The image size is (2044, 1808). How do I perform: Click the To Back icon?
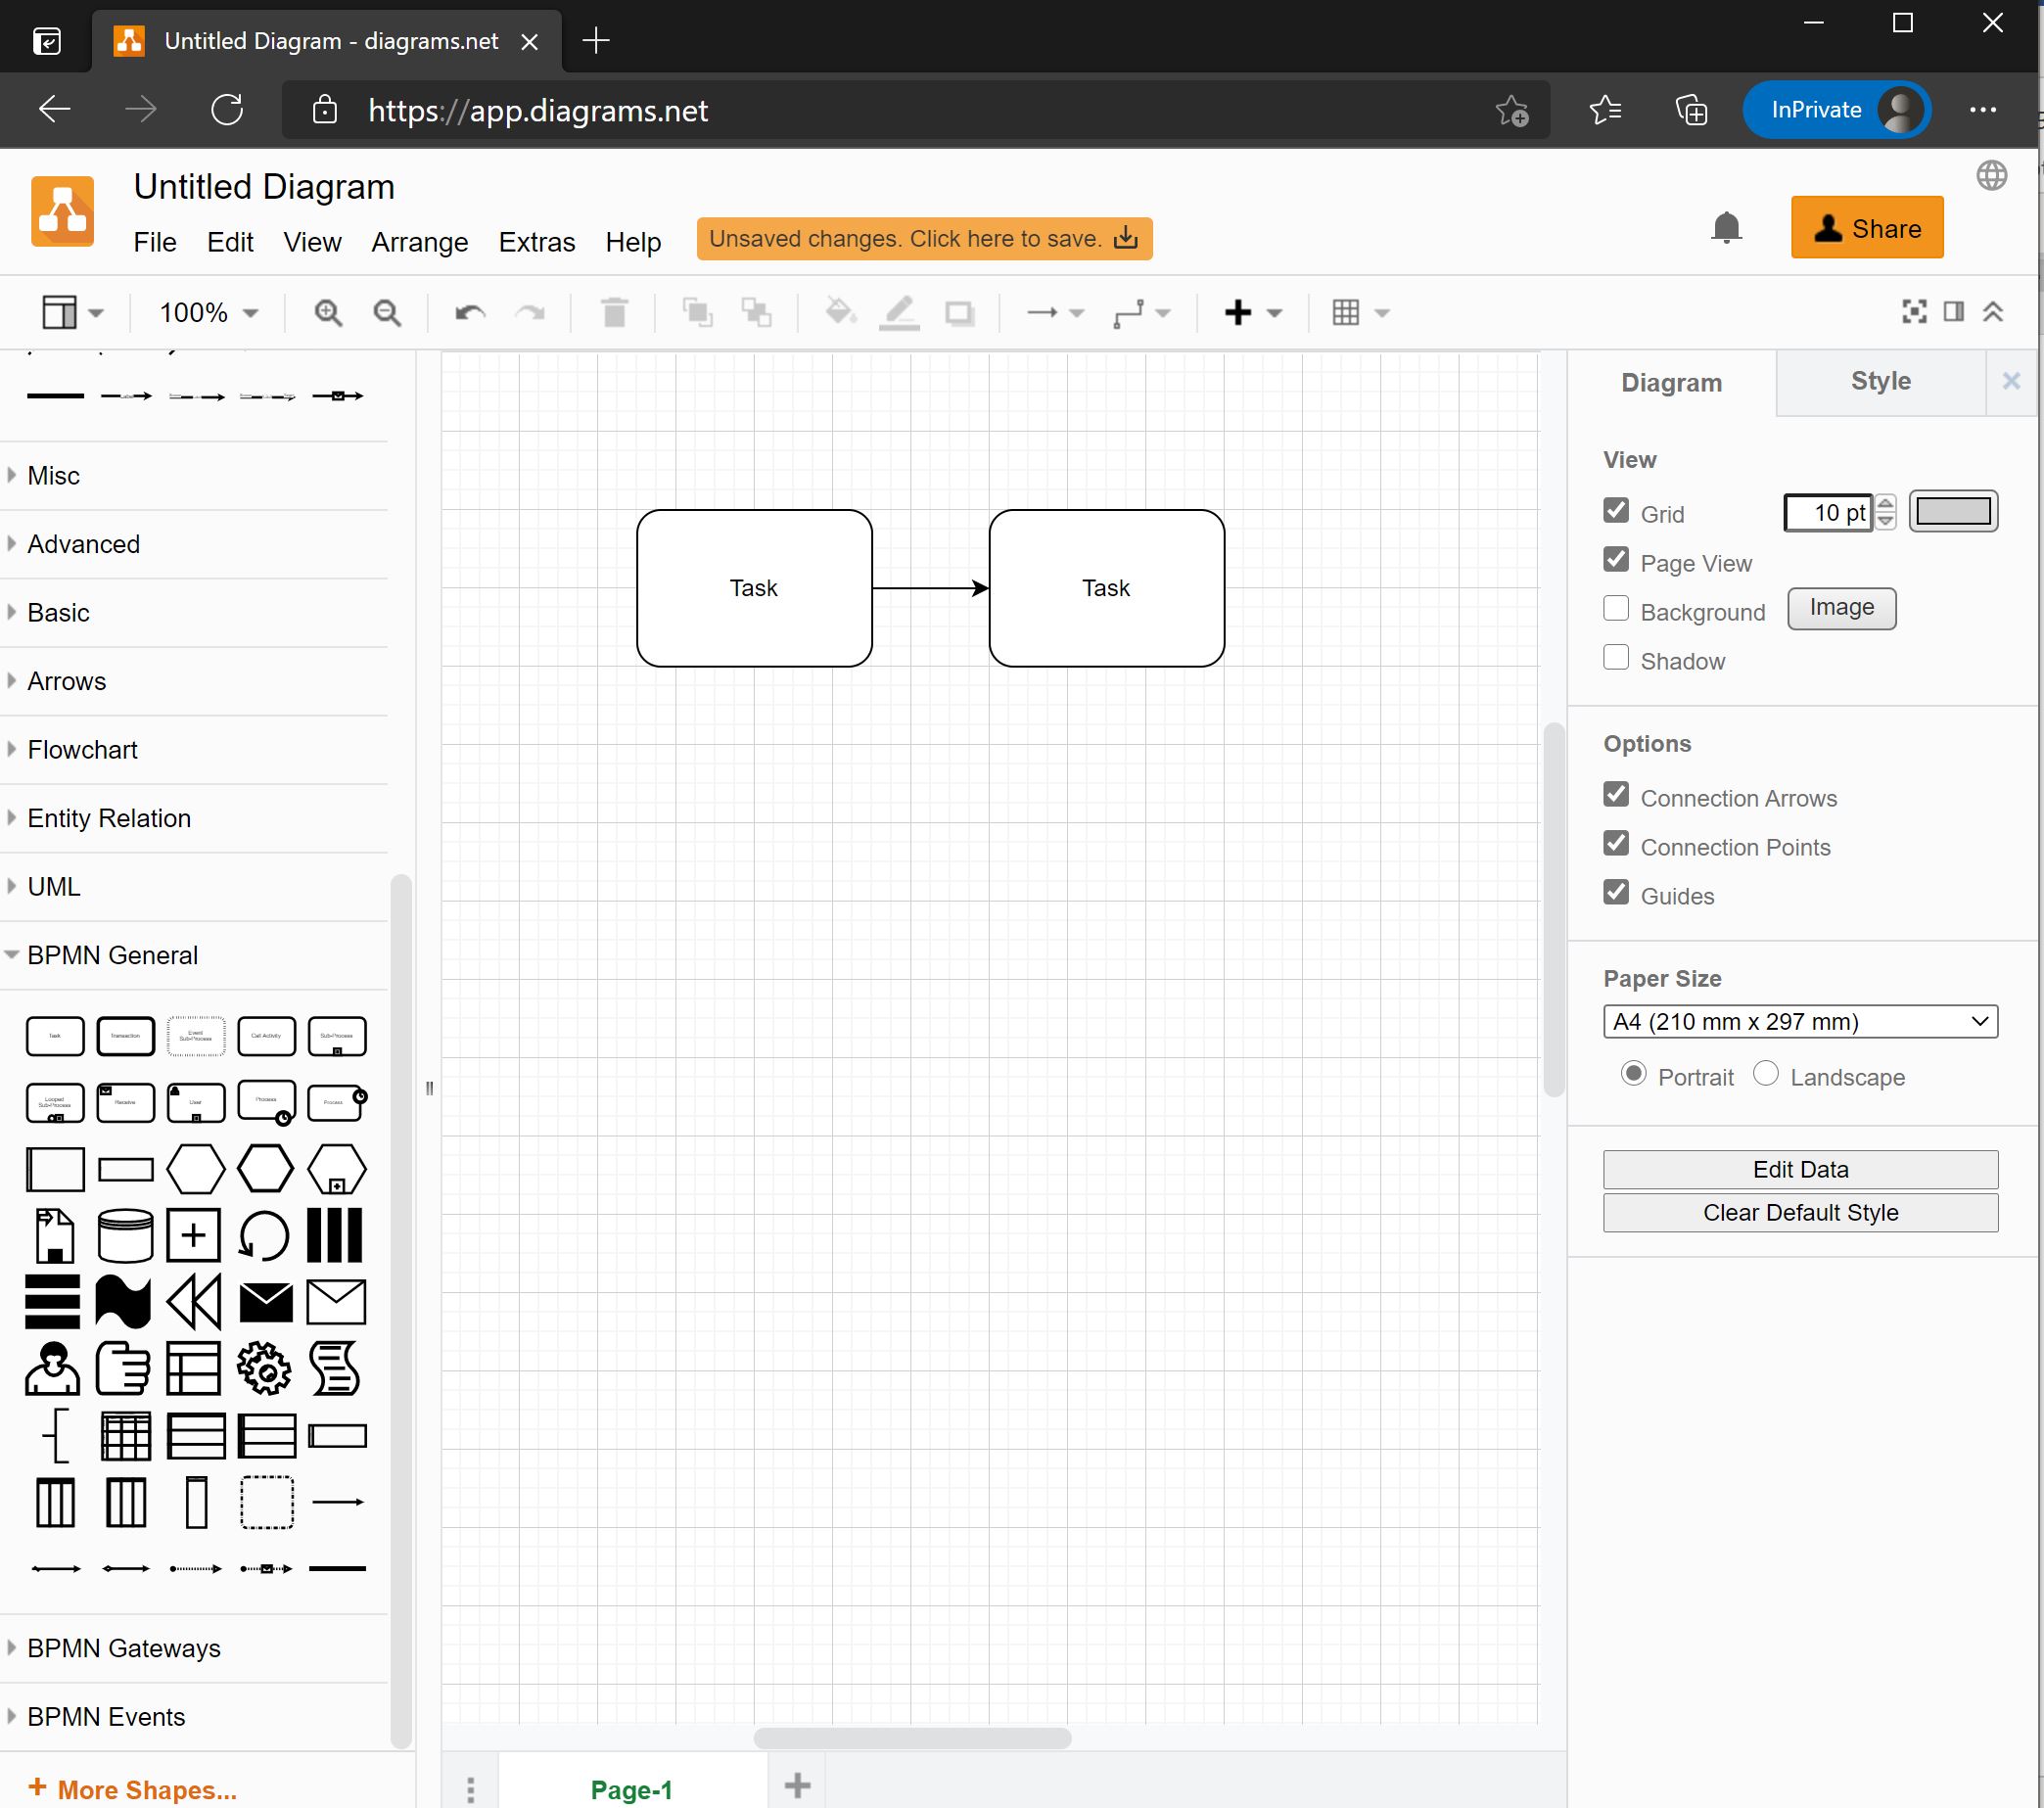point(756,313)
